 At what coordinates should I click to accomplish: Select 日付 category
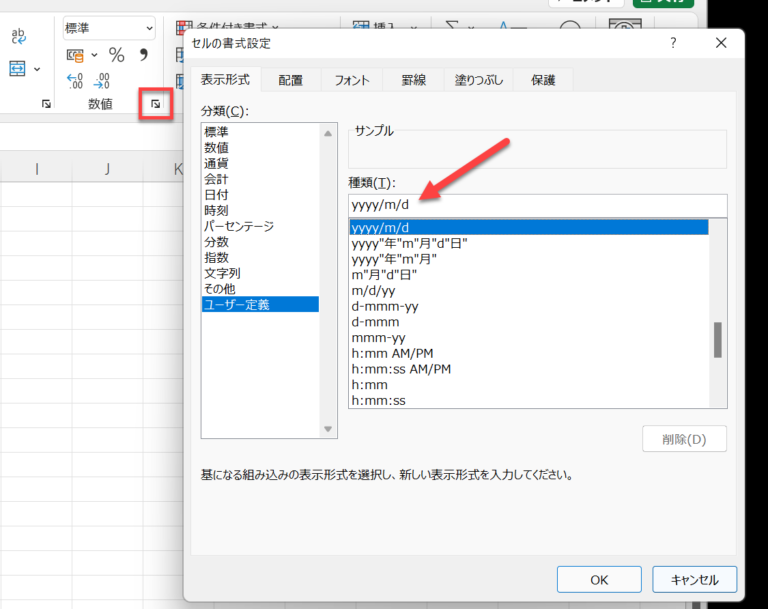pos(260,195)
